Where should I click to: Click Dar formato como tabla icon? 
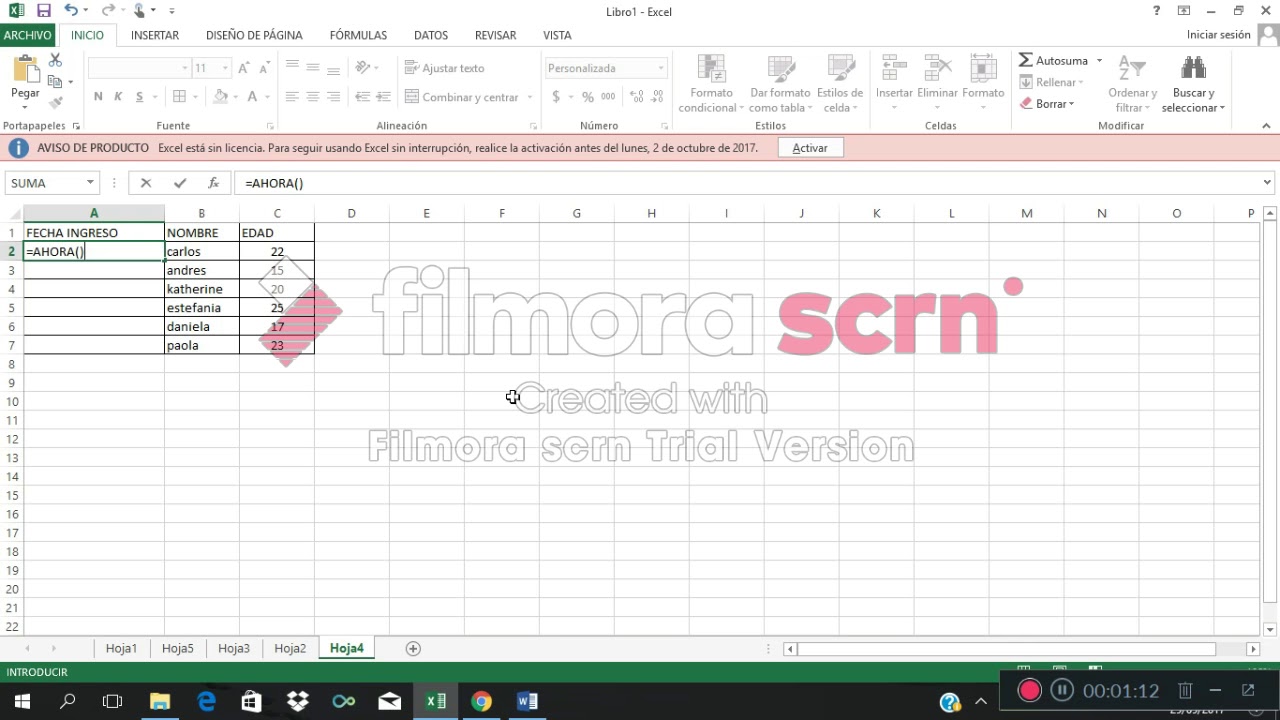coord(781,68)
